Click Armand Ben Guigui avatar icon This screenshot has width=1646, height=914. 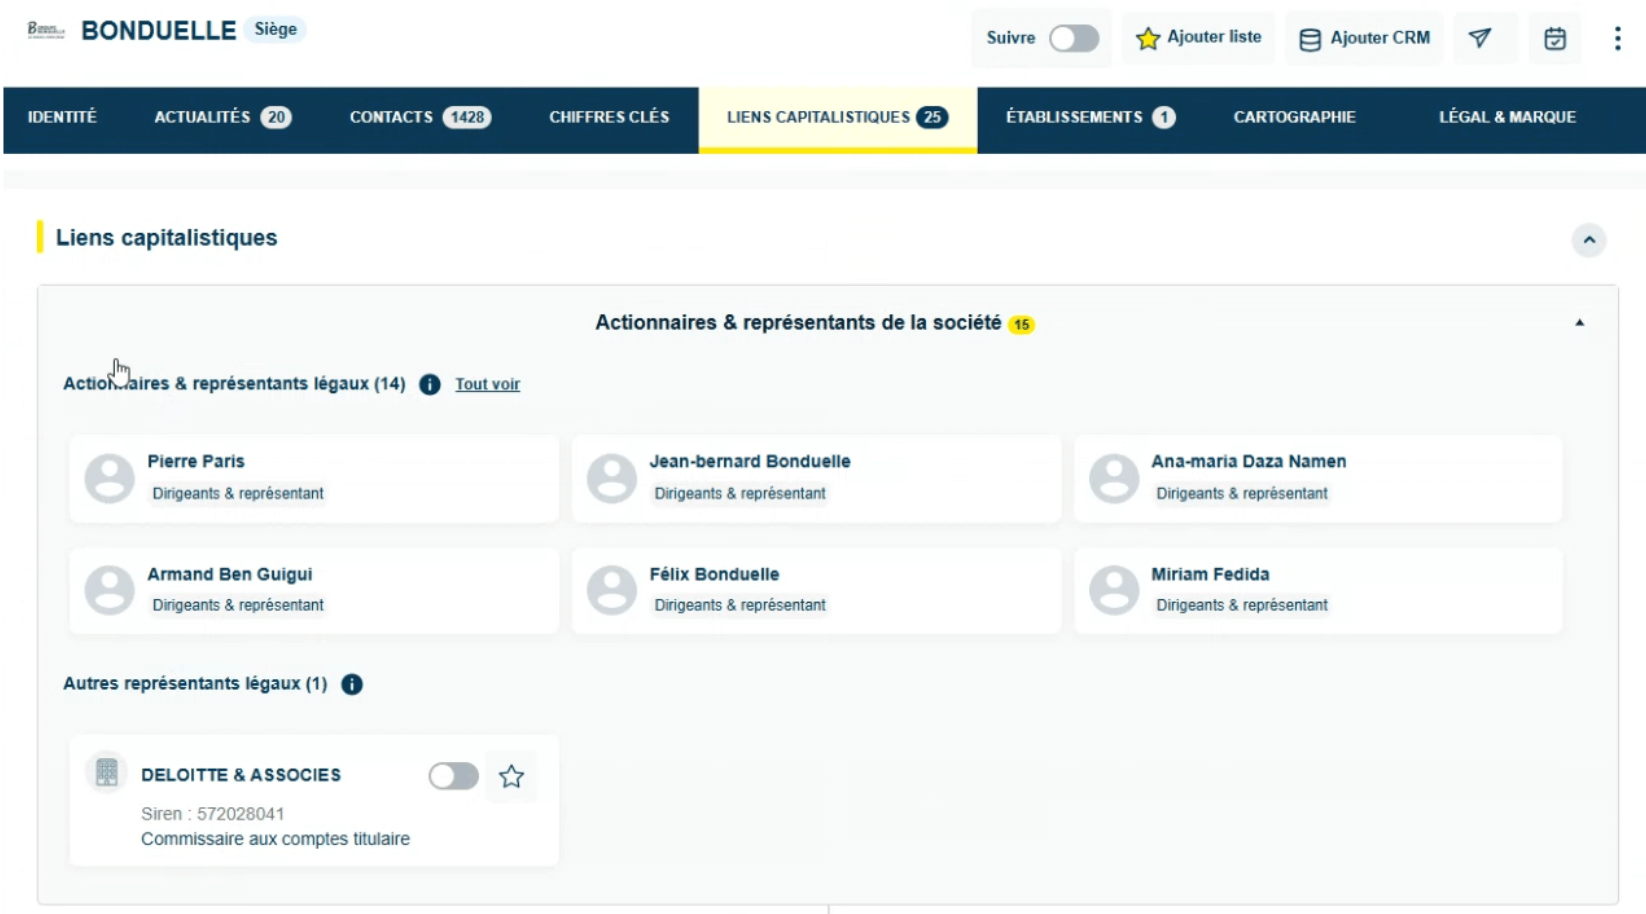(110, 590)
